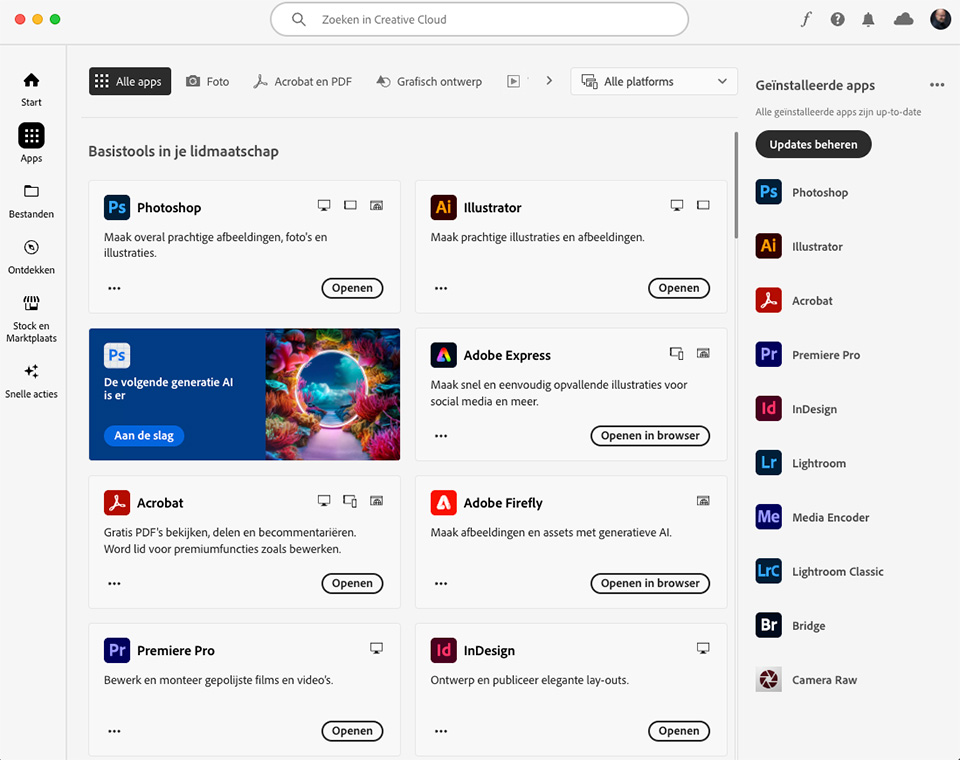
Task: Go to the Start home icon
Action: coord(31,80)
